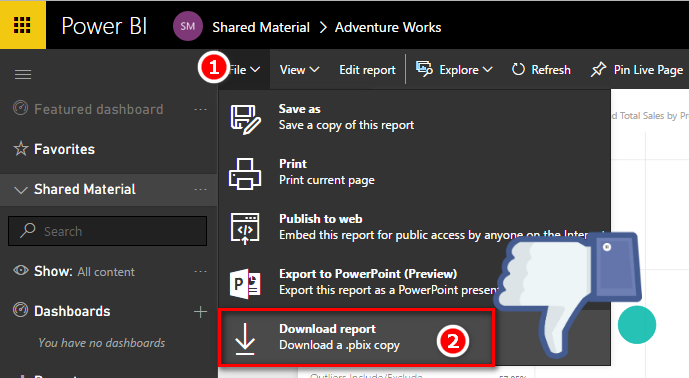Click the Show eye icon
The height and width of the screenshot is (378, 689).
tap(21, 270)
